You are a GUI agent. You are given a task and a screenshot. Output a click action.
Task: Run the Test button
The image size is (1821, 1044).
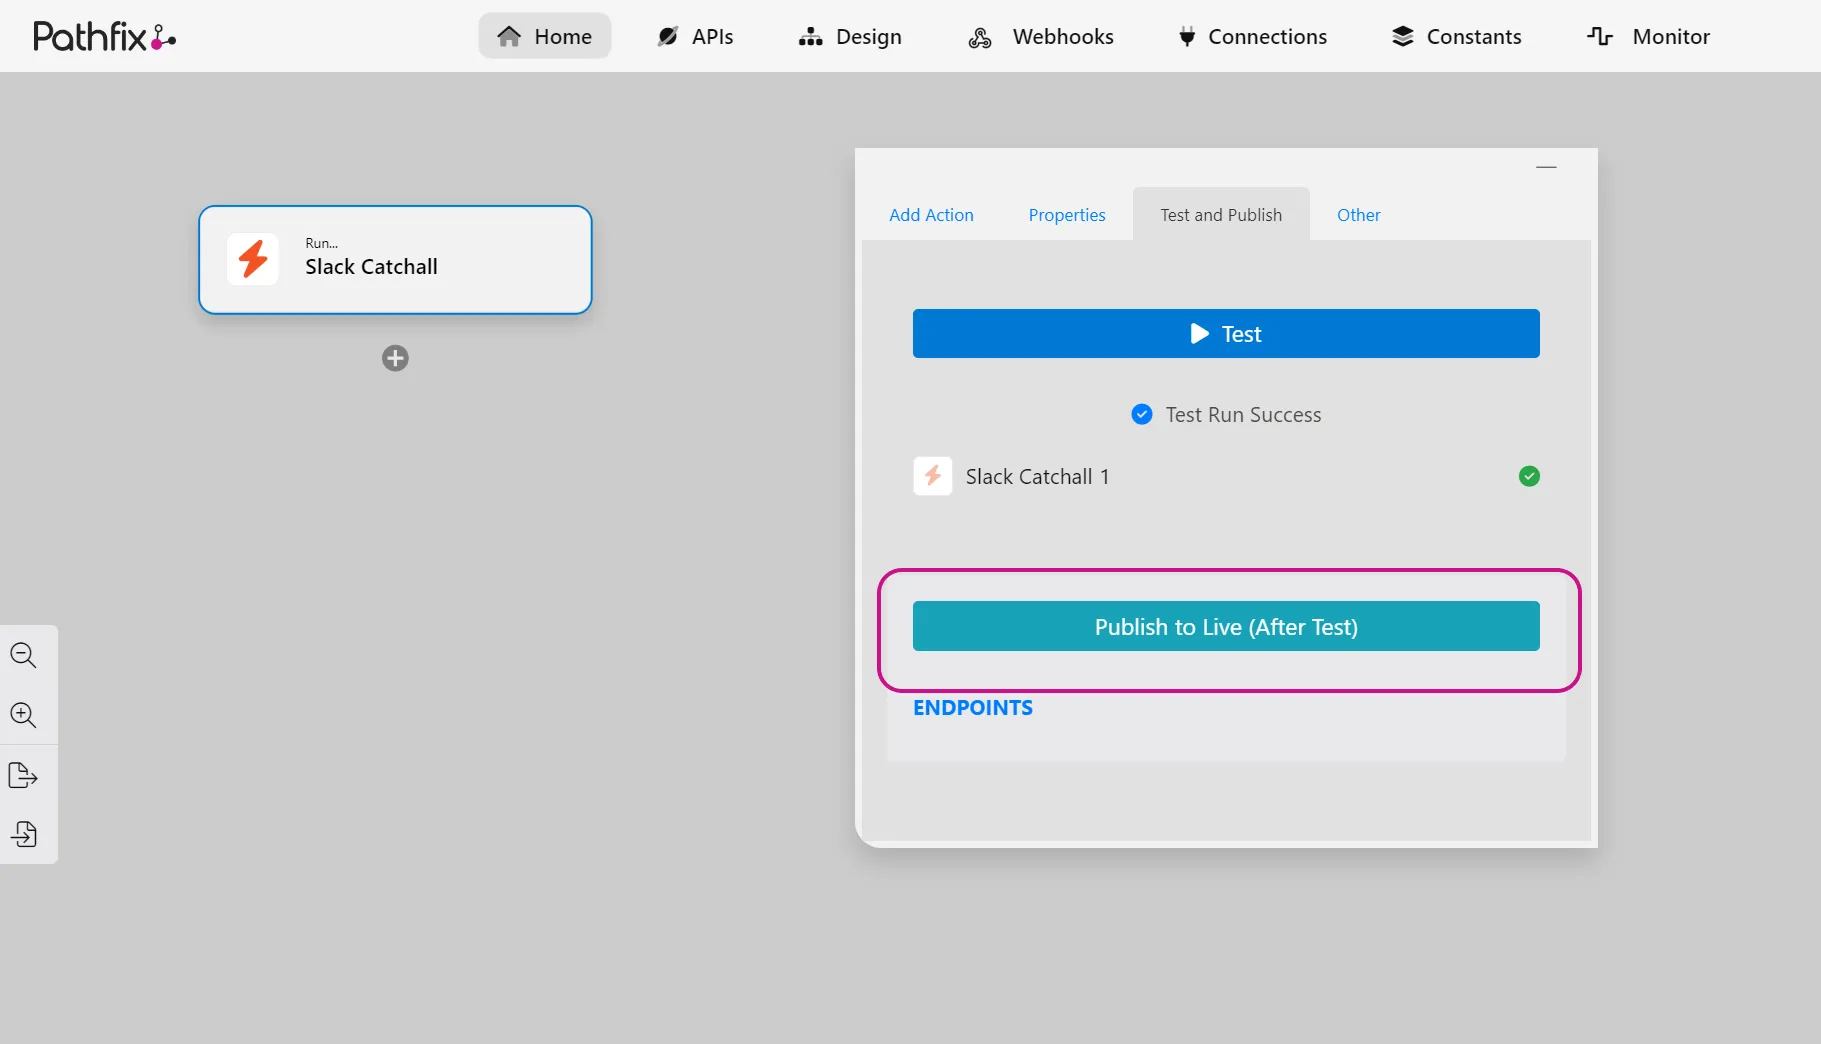point(1226,333)
